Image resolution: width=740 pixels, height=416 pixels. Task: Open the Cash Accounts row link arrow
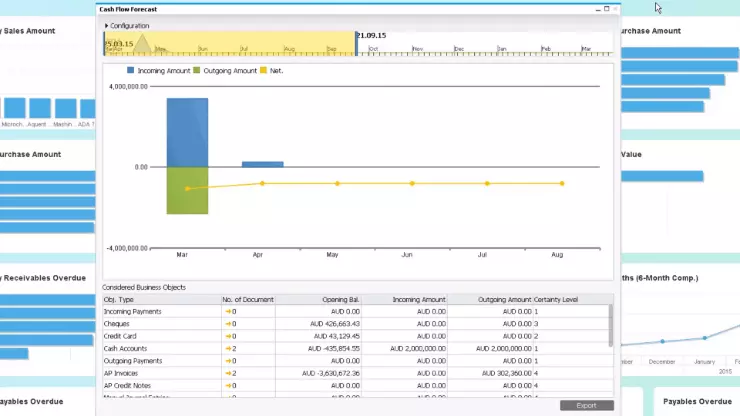click(228, 348)
